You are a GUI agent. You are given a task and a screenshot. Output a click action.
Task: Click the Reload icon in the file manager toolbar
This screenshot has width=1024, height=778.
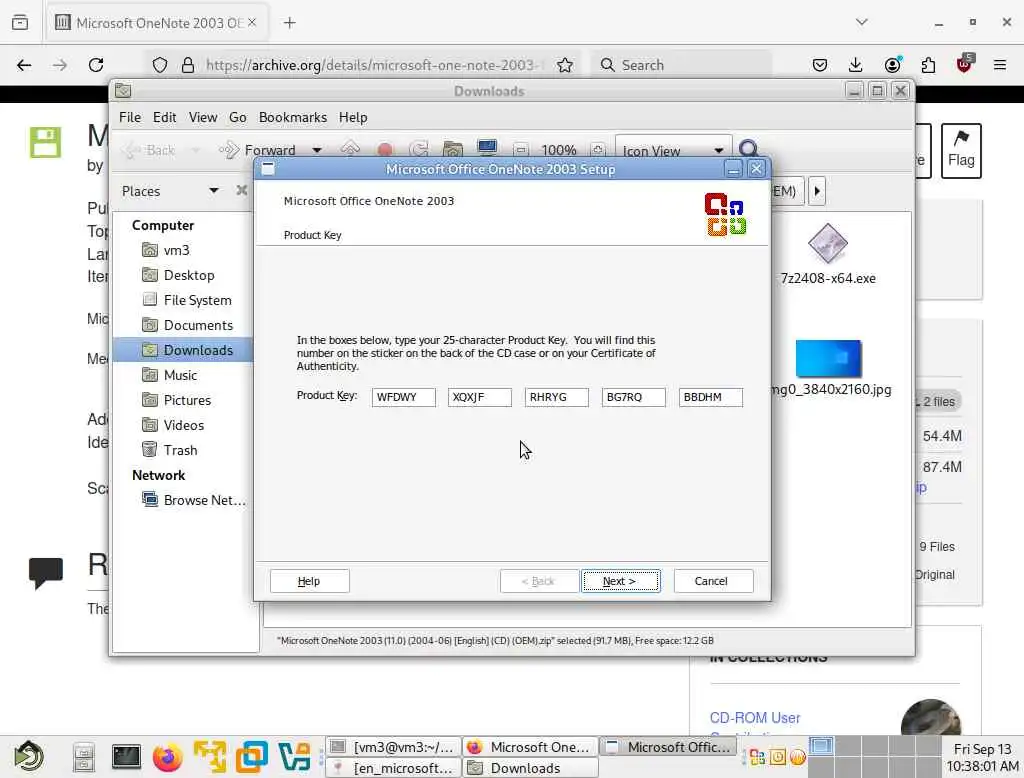[x=419, y=150]
